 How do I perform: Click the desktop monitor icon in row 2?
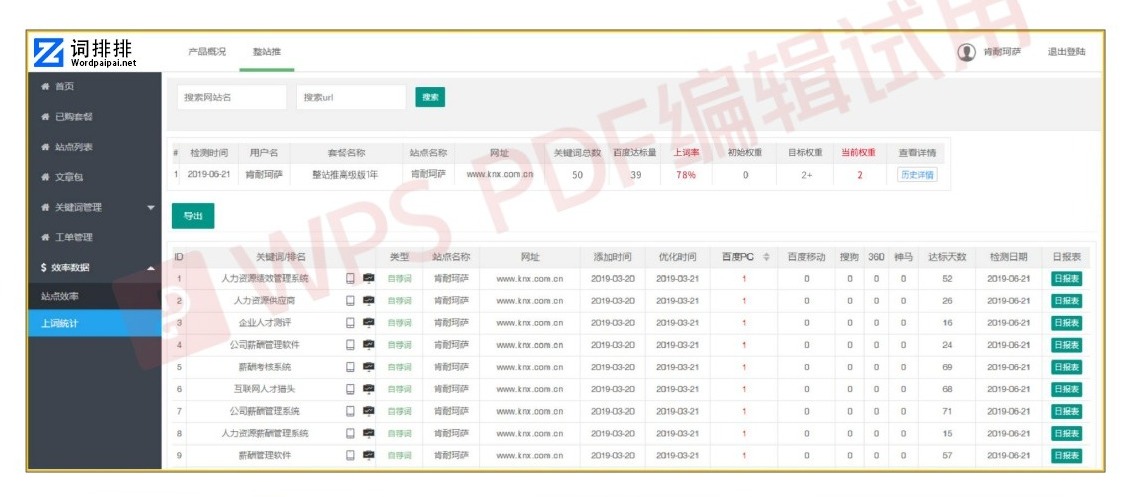368,301
